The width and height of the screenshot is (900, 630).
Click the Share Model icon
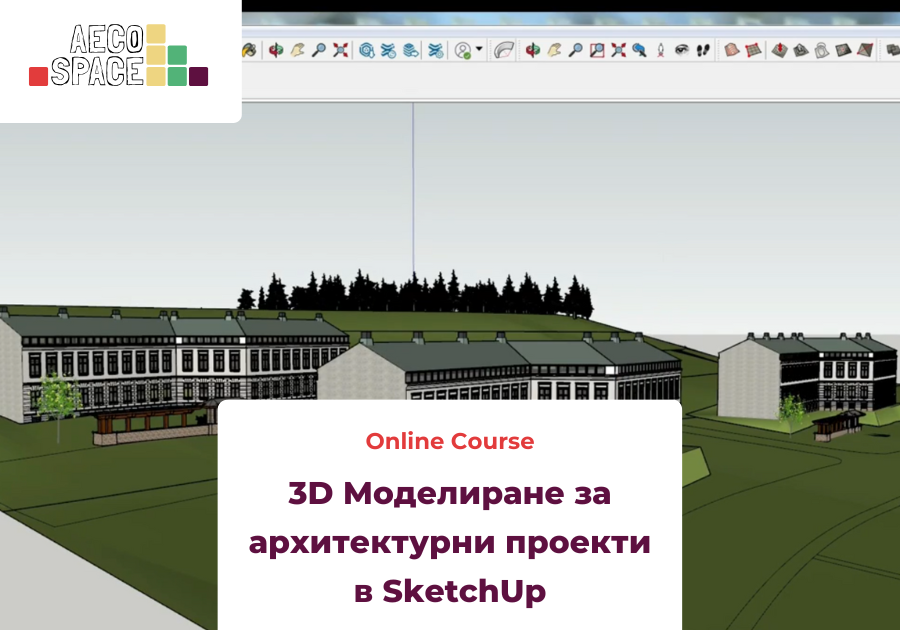[388, 49]
